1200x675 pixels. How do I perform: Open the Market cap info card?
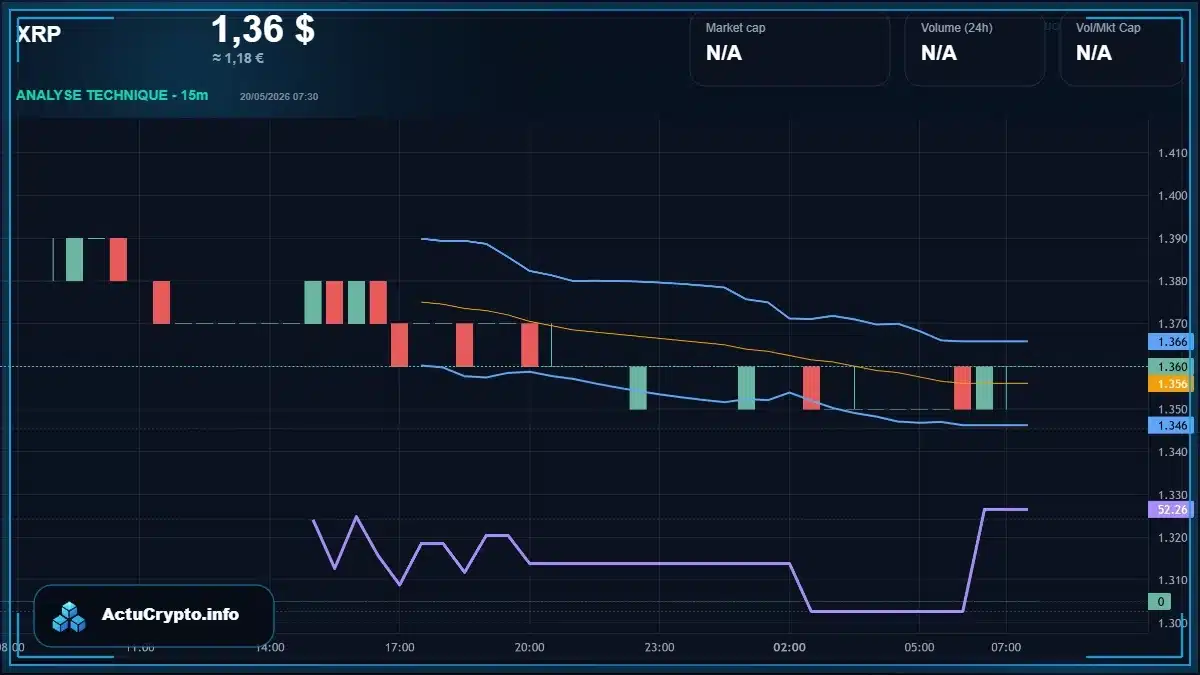point(789,49)
